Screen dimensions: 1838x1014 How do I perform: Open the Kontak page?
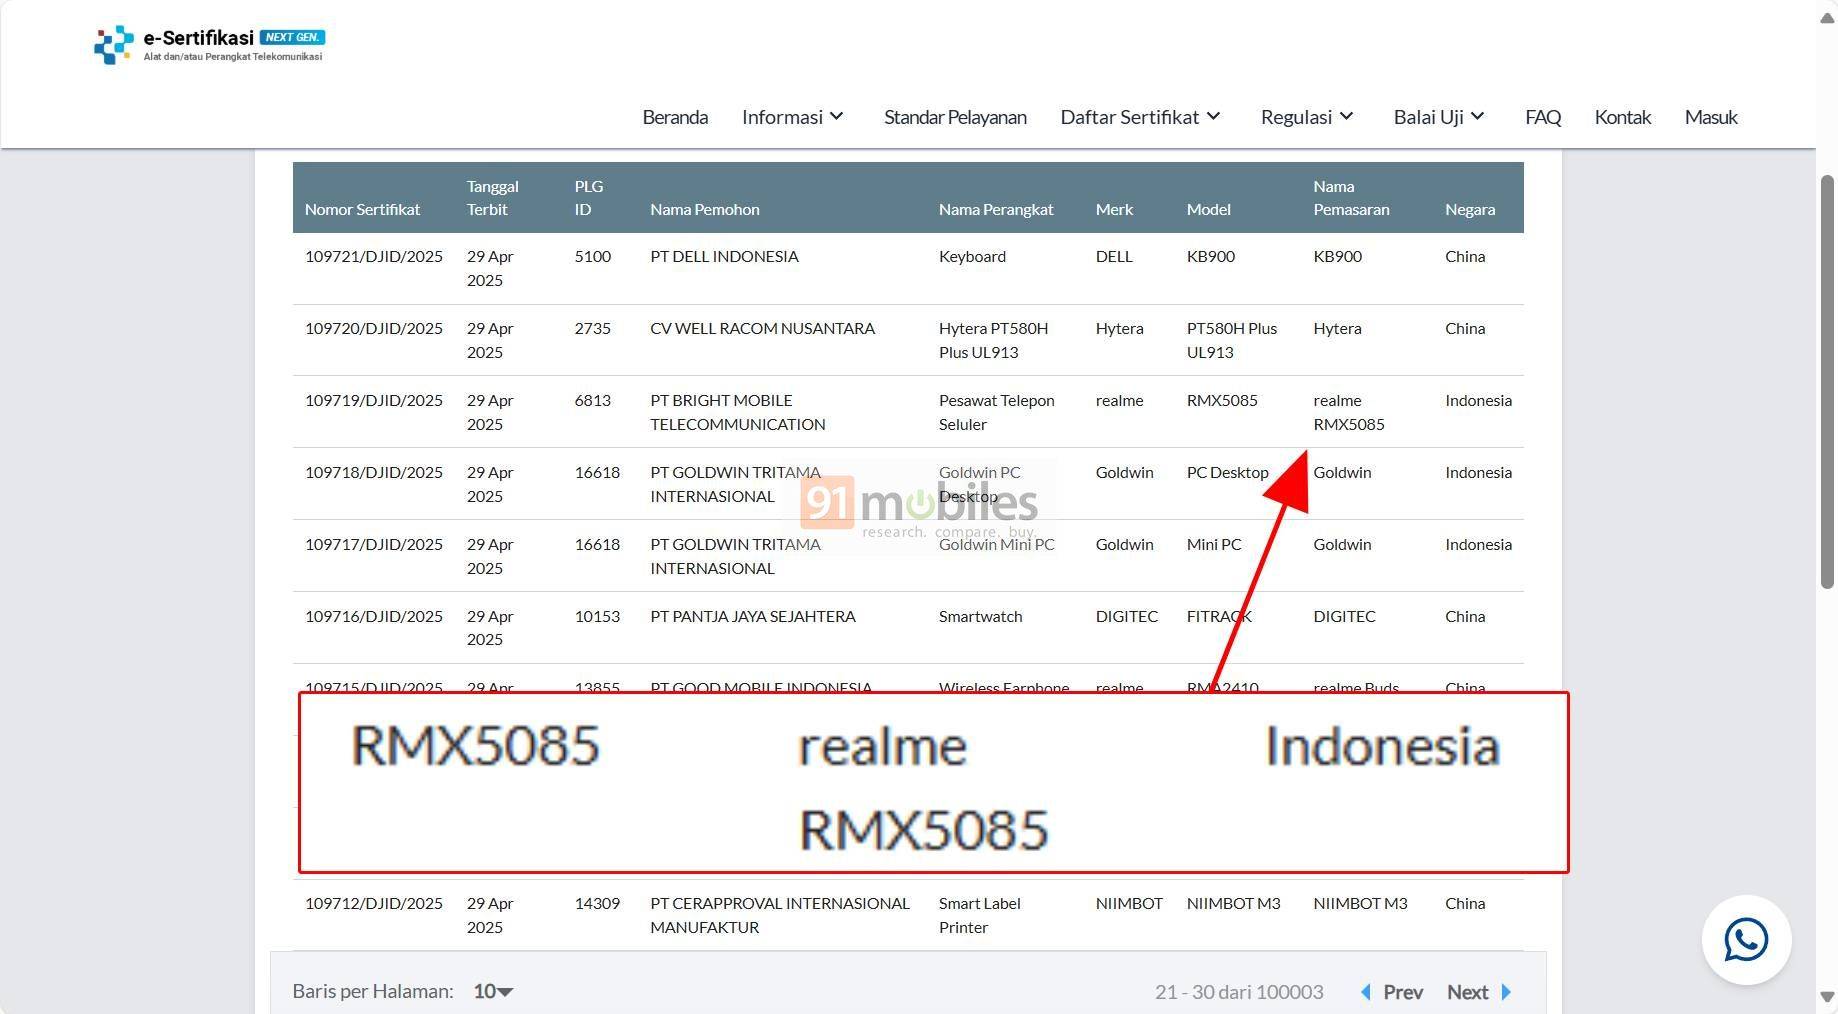pyautogui.click(x=1622, y=117)
